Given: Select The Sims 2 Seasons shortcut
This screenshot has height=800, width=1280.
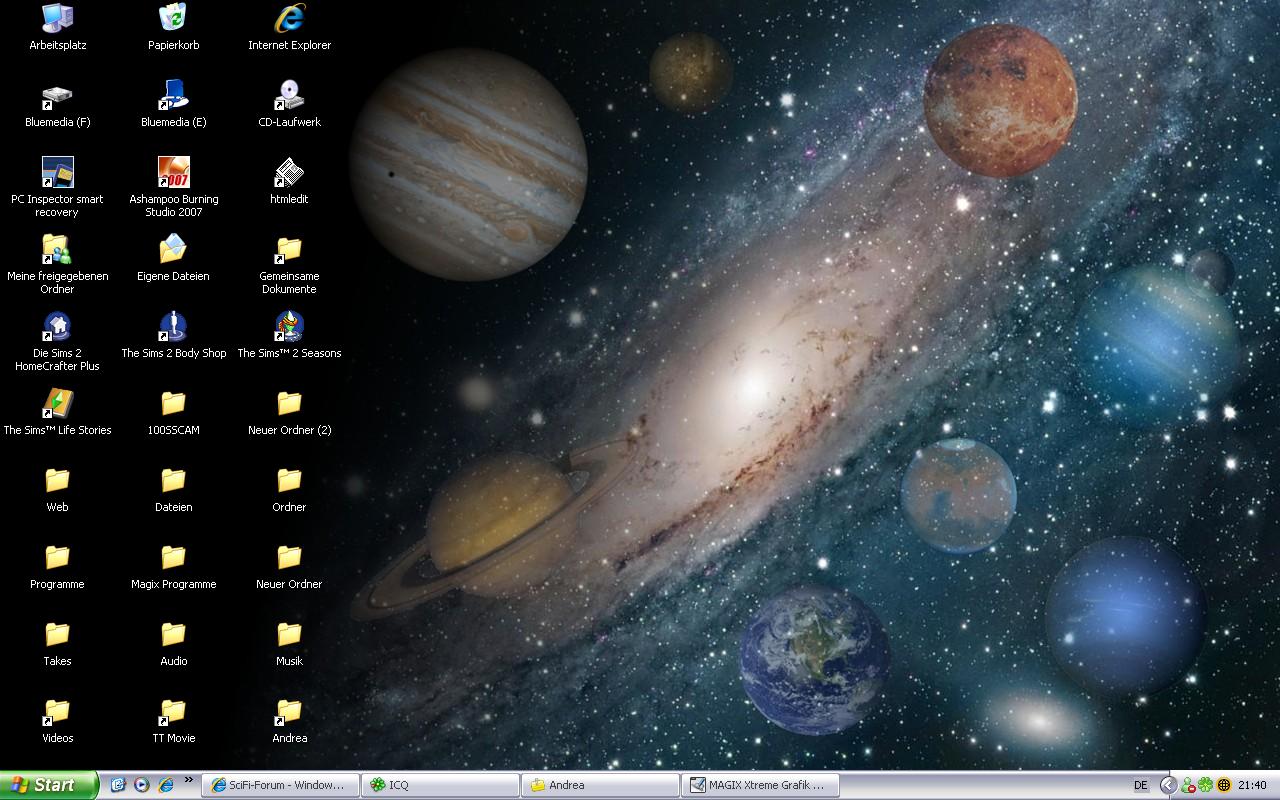Looking at the screenshot, I should point(289,327).
